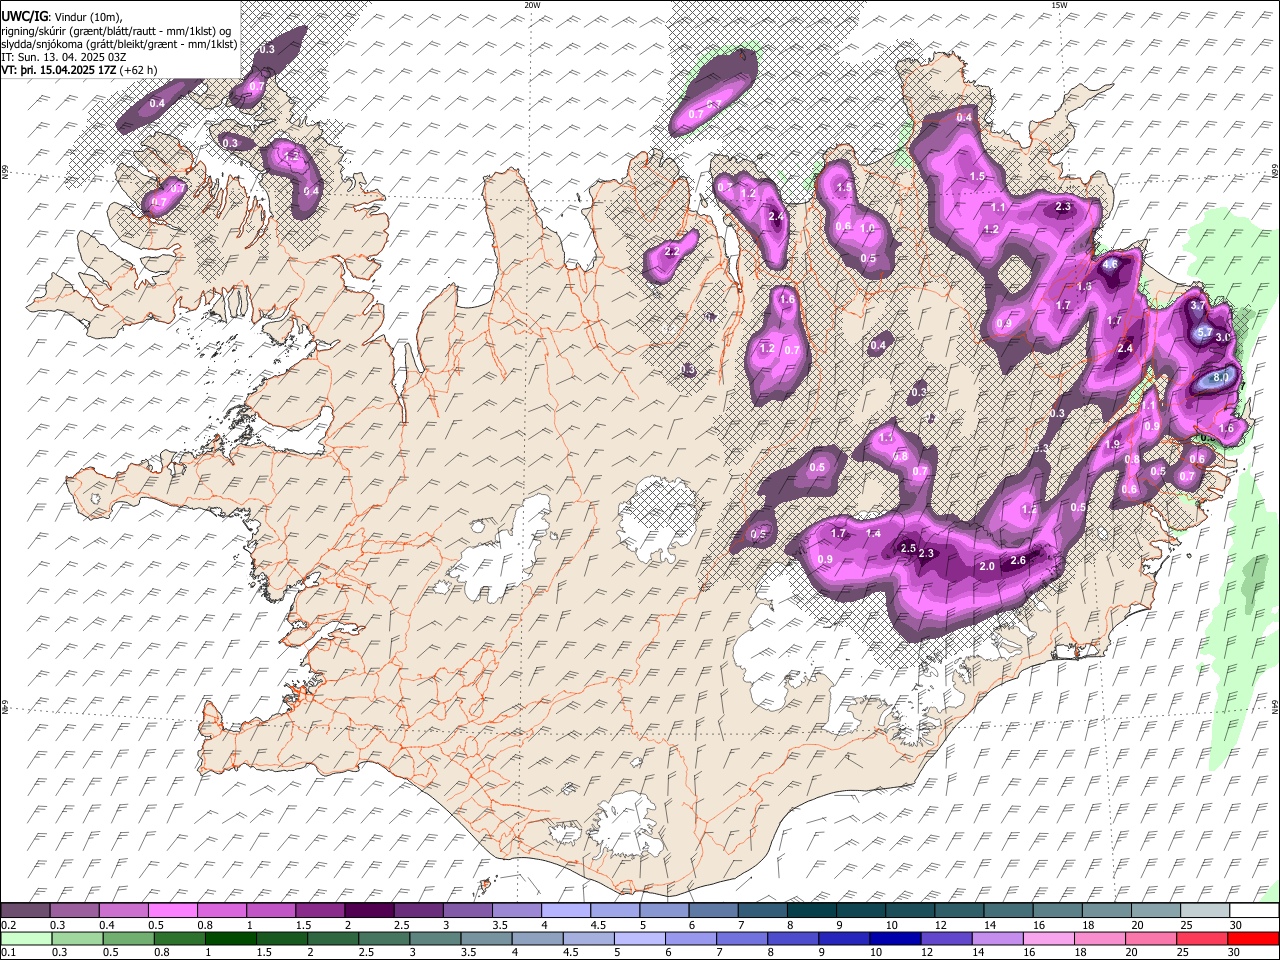Pick the bright red swatch after 30 in lower legend
This screenshot has width=1280, height=960.
point(1252,939)
